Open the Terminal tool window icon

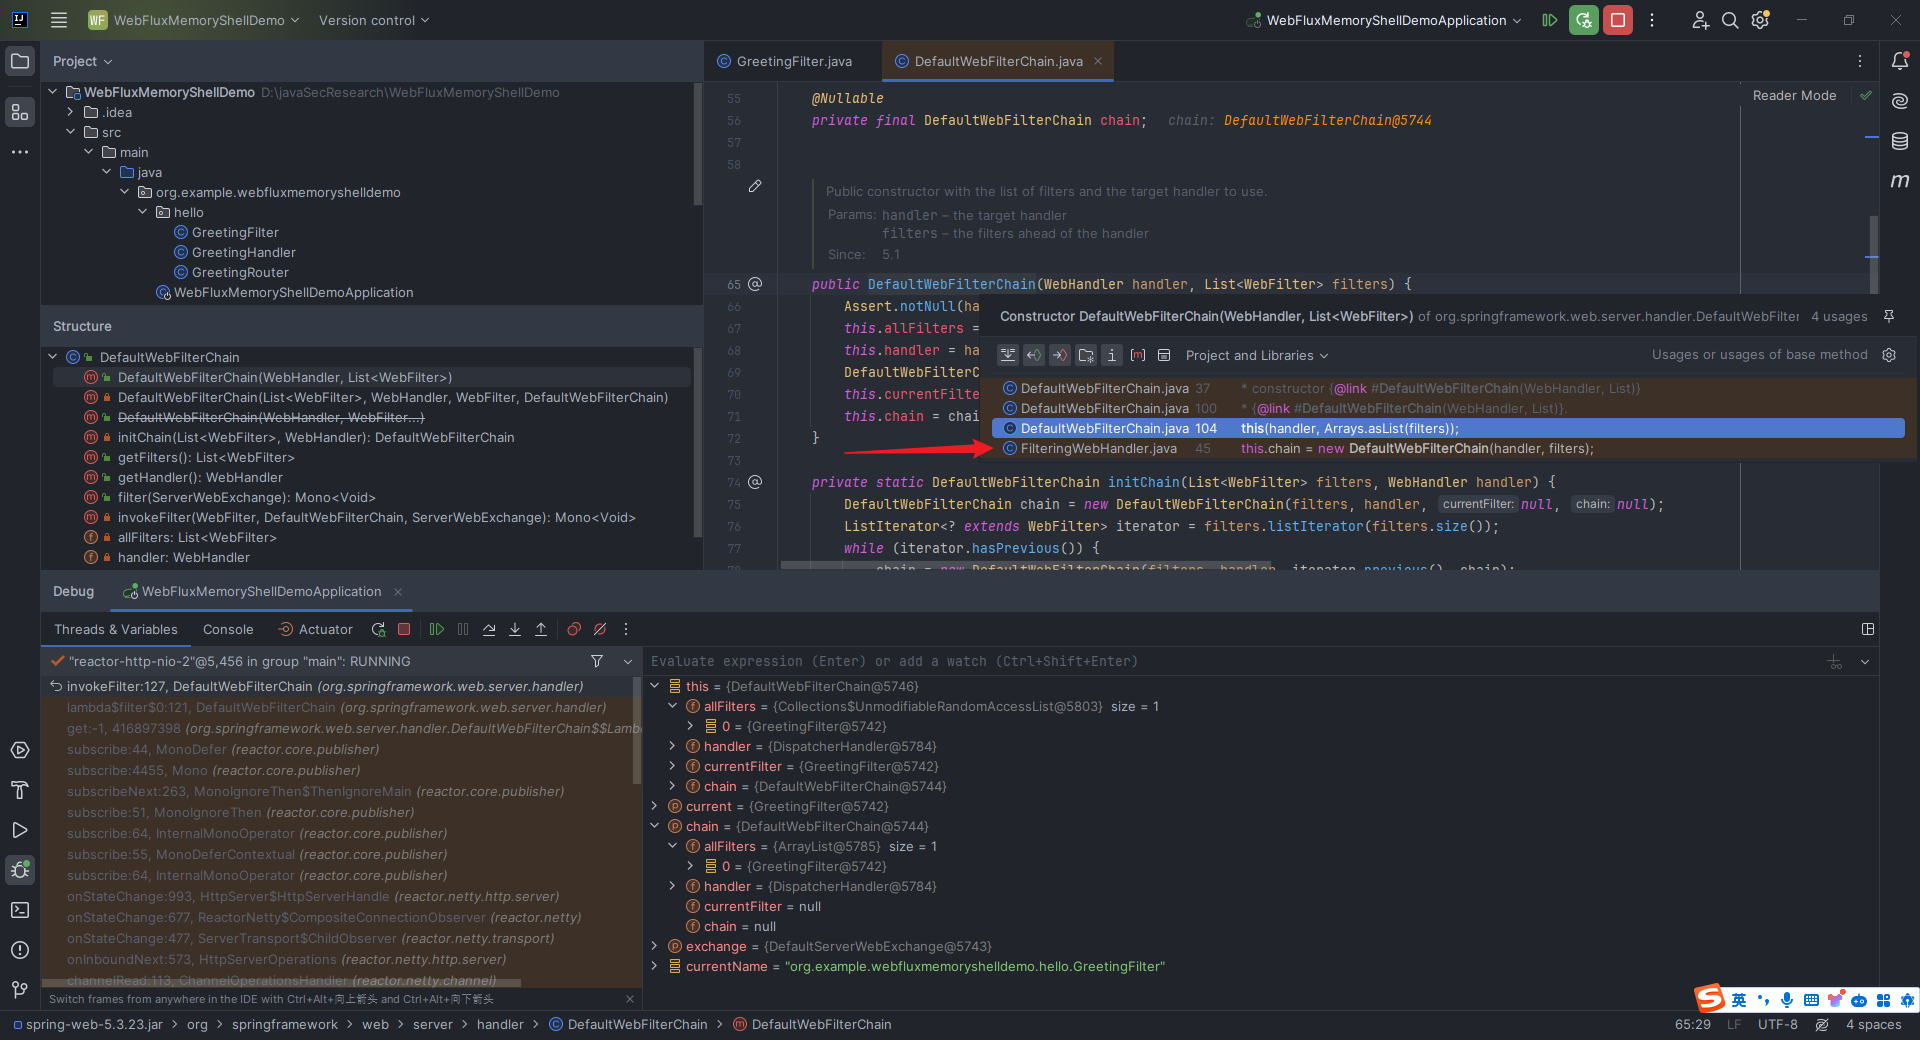coord(20,910)
